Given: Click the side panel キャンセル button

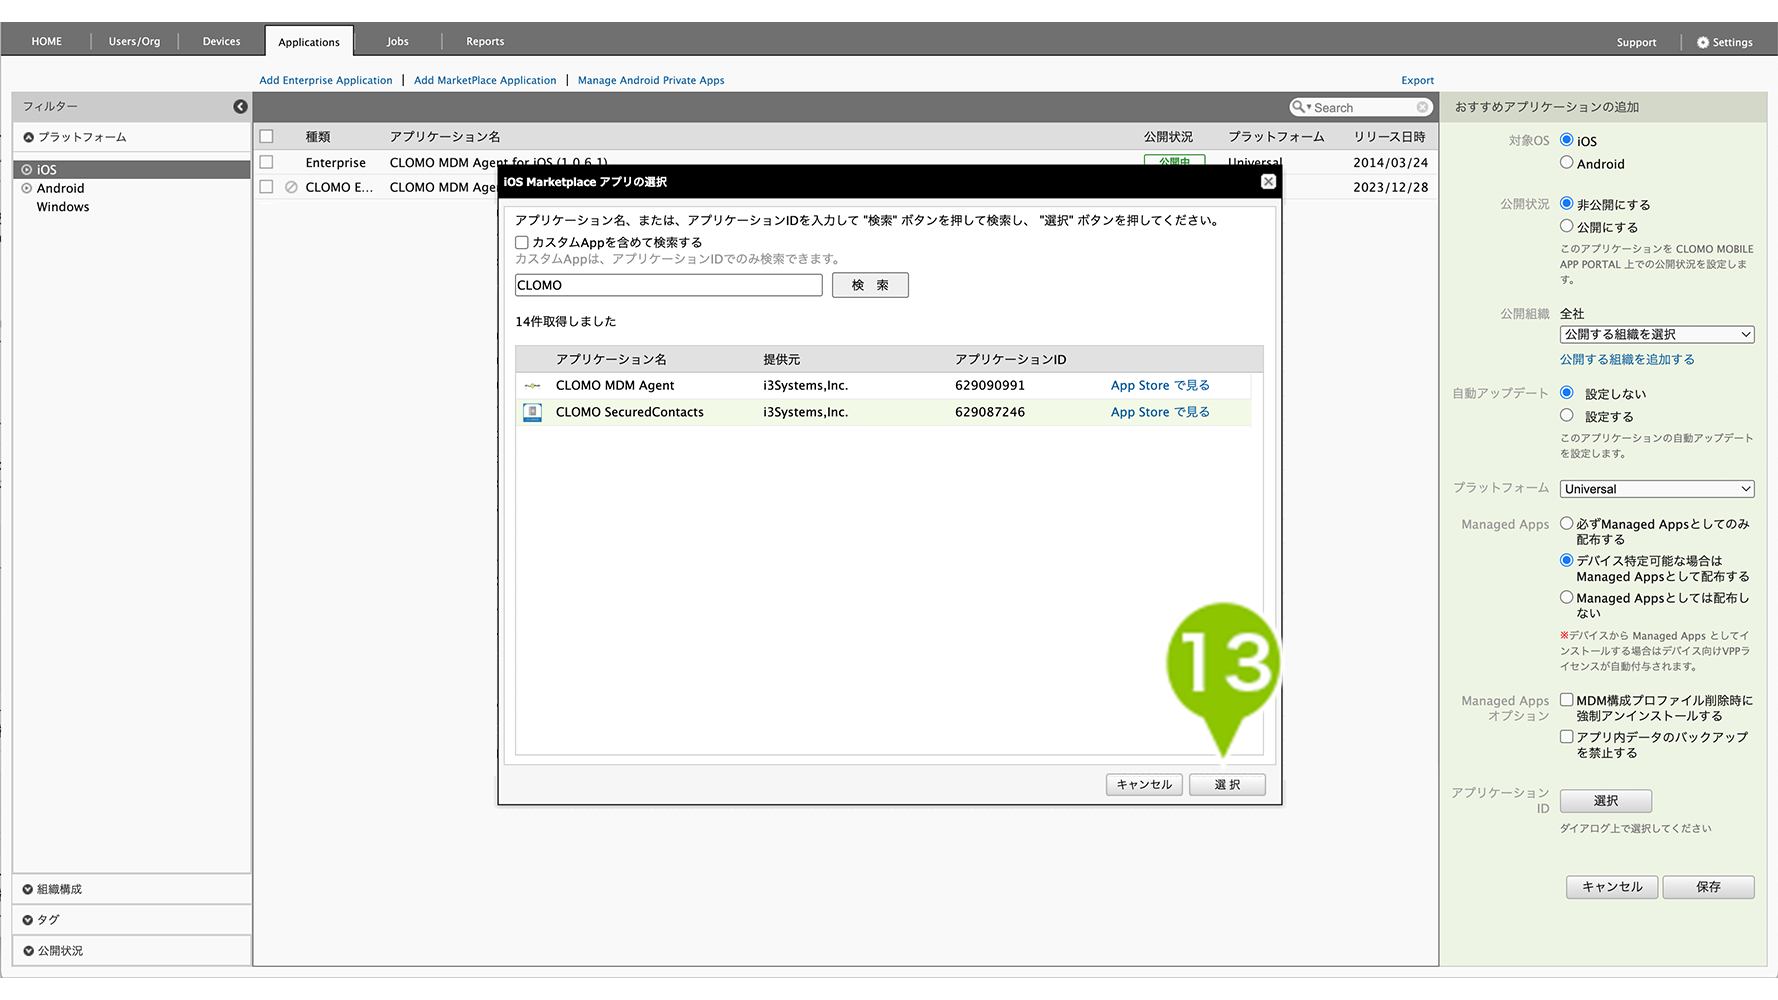Looking at the screenshot, I should [x=1612, y=887].
